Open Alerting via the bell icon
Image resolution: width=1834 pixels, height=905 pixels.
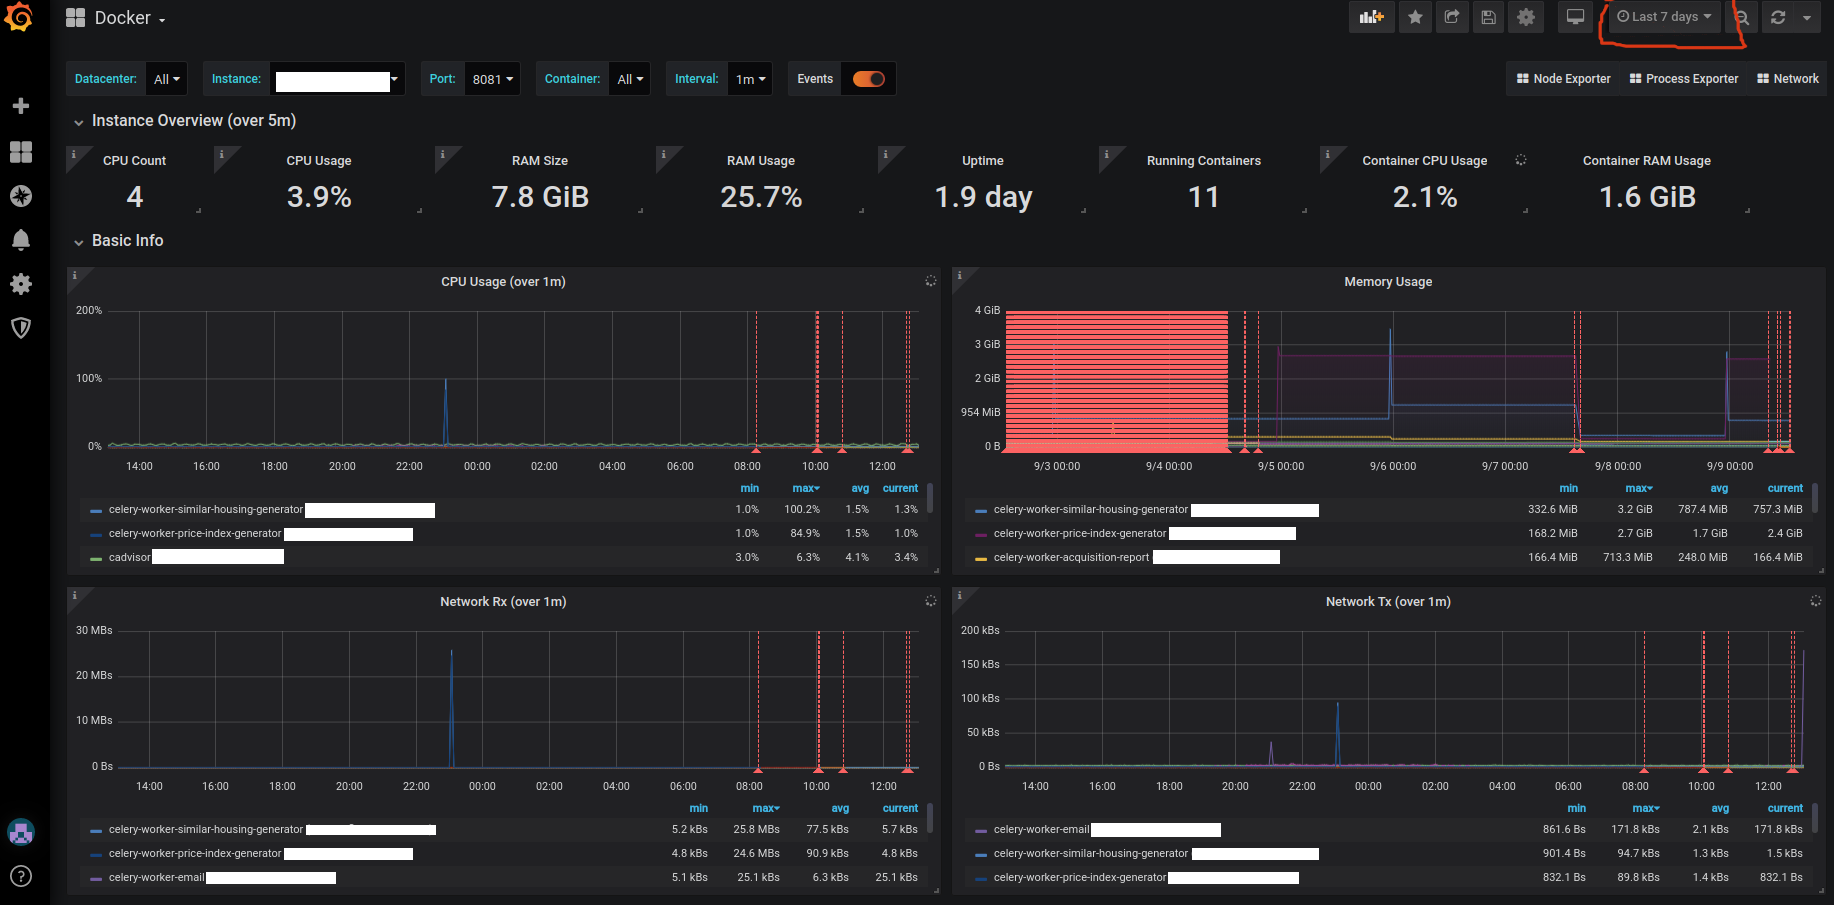(x=21, y=240)
